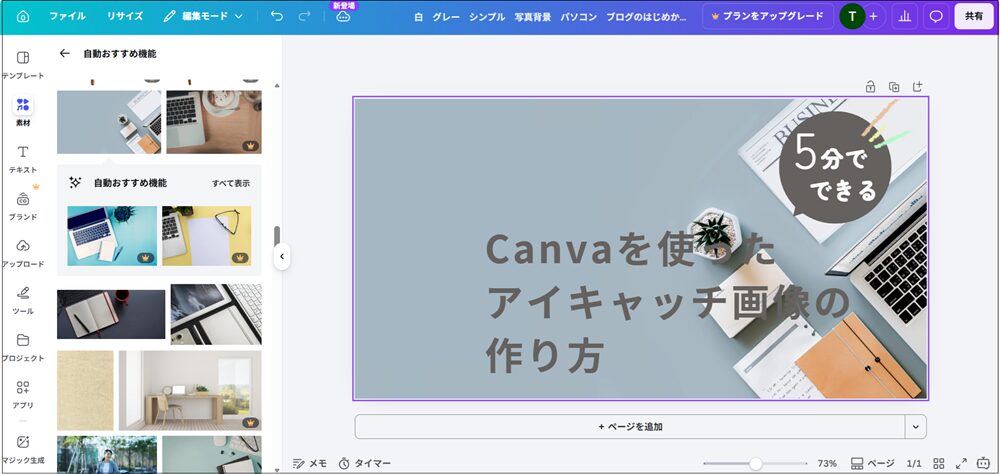Open the comments speech bubble icon
Screen dimensions: 1000x474
pyautogui.click(x=936, y=17)
